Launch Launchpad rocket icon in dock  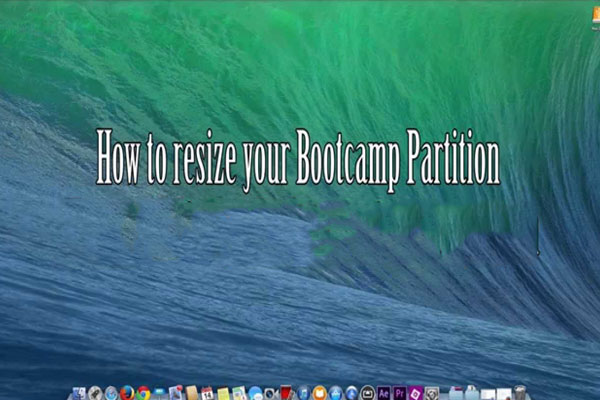point(95,393)
